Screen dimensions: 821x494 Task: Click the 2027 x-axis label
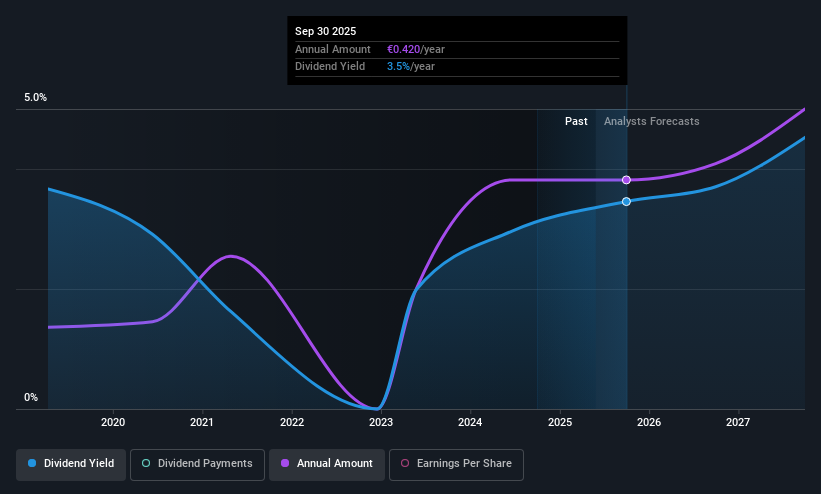point(738,422)
